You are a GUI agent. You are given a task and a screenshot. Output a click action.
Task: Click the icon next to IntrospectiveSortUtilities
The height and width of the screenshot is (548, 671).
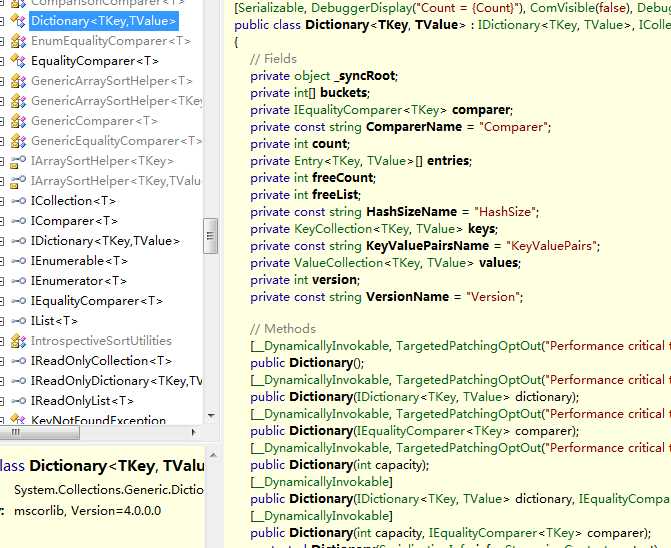pyautogui.click(x=18, y=341)
